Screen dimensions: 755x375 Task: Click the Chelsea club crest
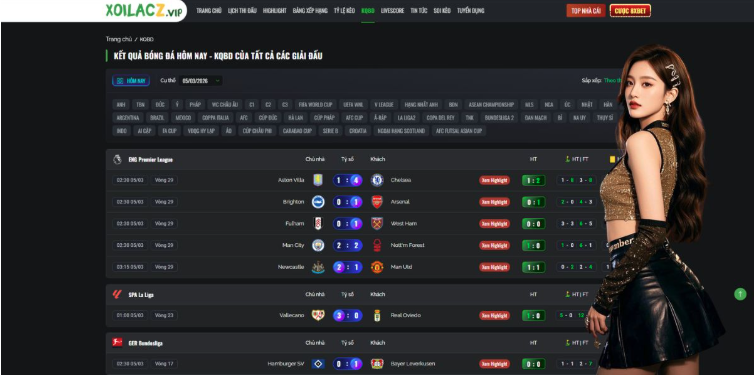tap(377, 180)
